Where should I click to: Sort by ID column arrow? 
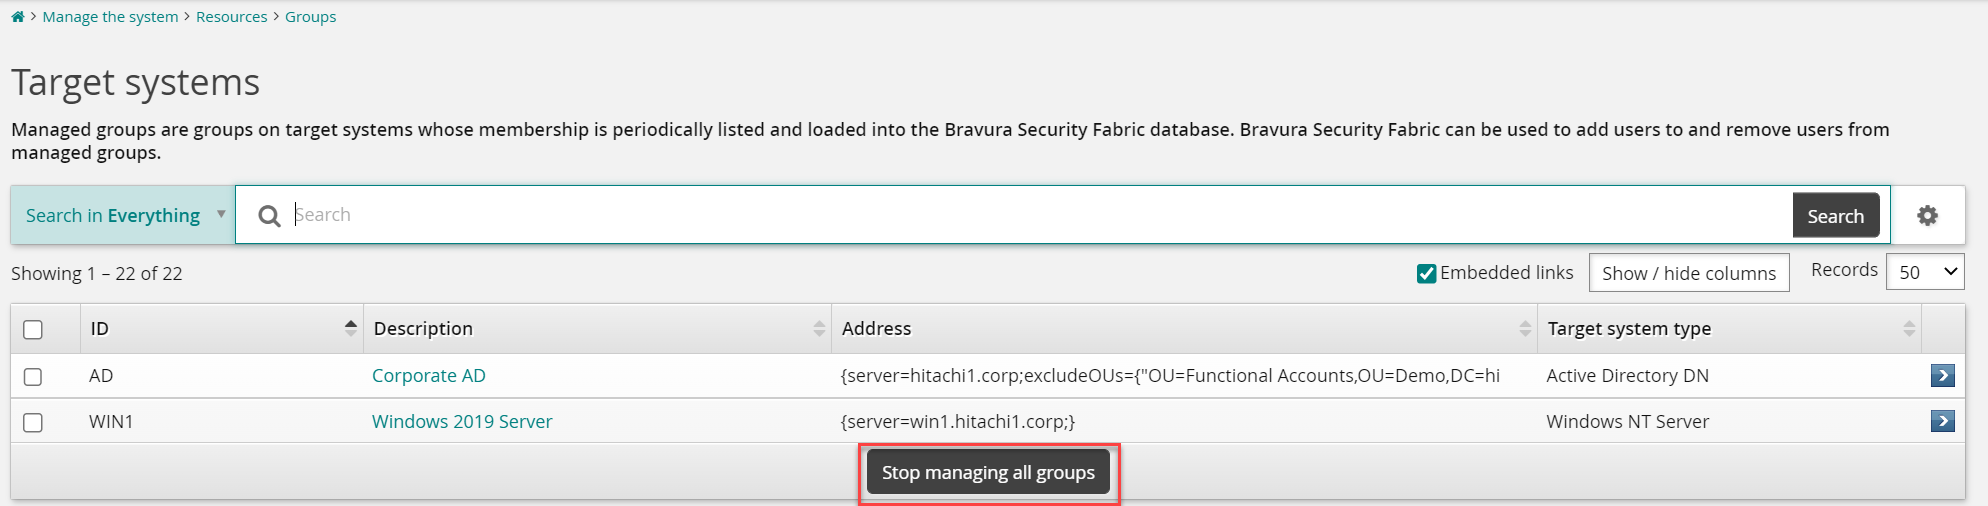(x=350, y=328)
